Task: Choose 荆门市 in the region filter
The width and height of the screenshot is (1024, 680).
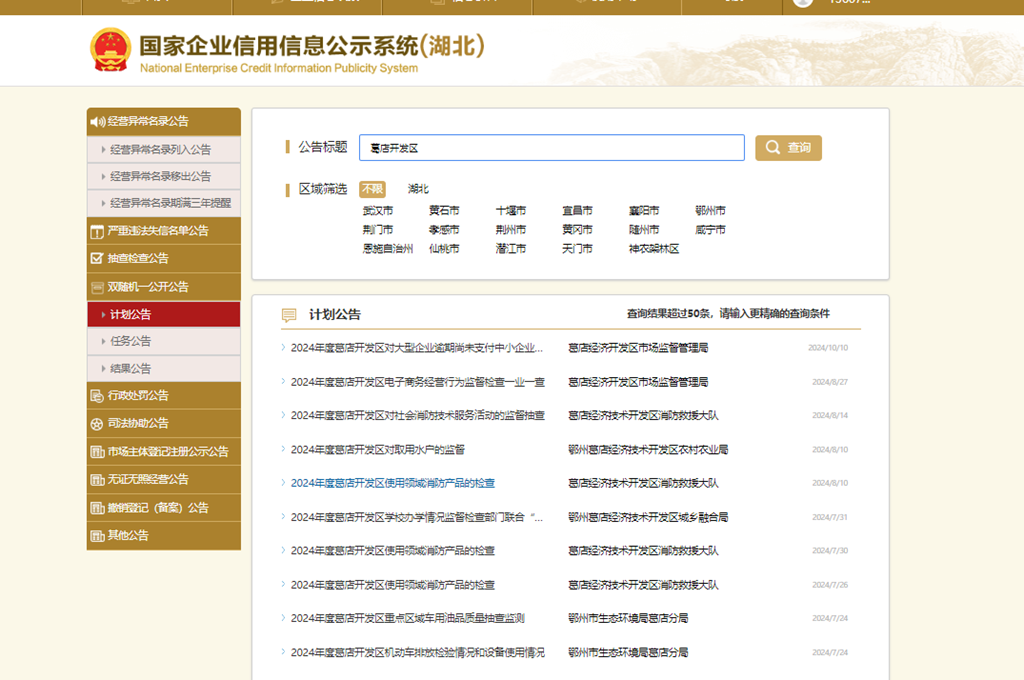Action: tap(378, 229)
